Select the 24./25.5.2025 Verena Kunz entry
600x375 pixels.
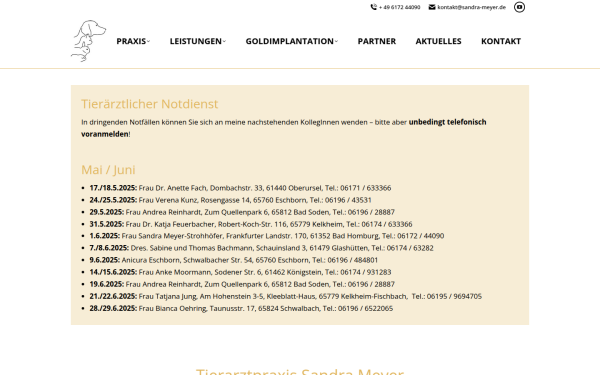[x=230, y=200]
